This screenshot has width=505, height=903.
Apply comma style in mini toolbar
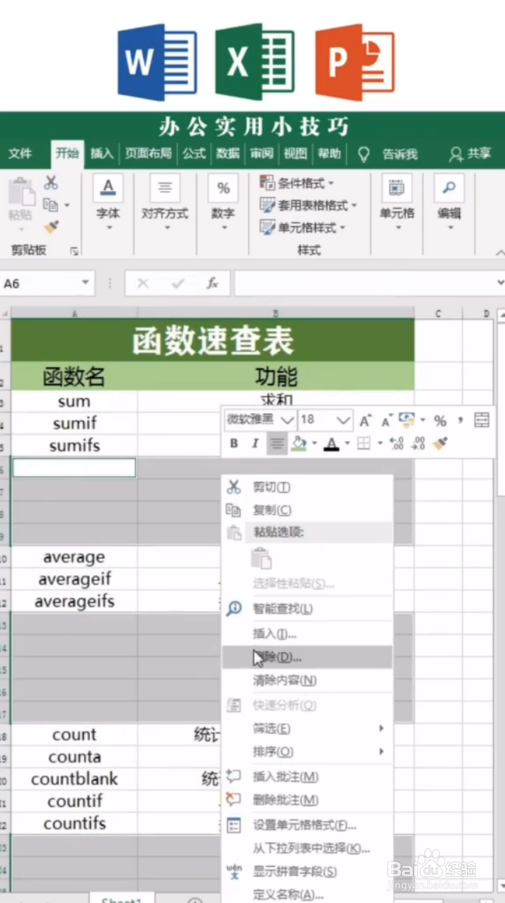pyautogui.click(x=461, y=421)
